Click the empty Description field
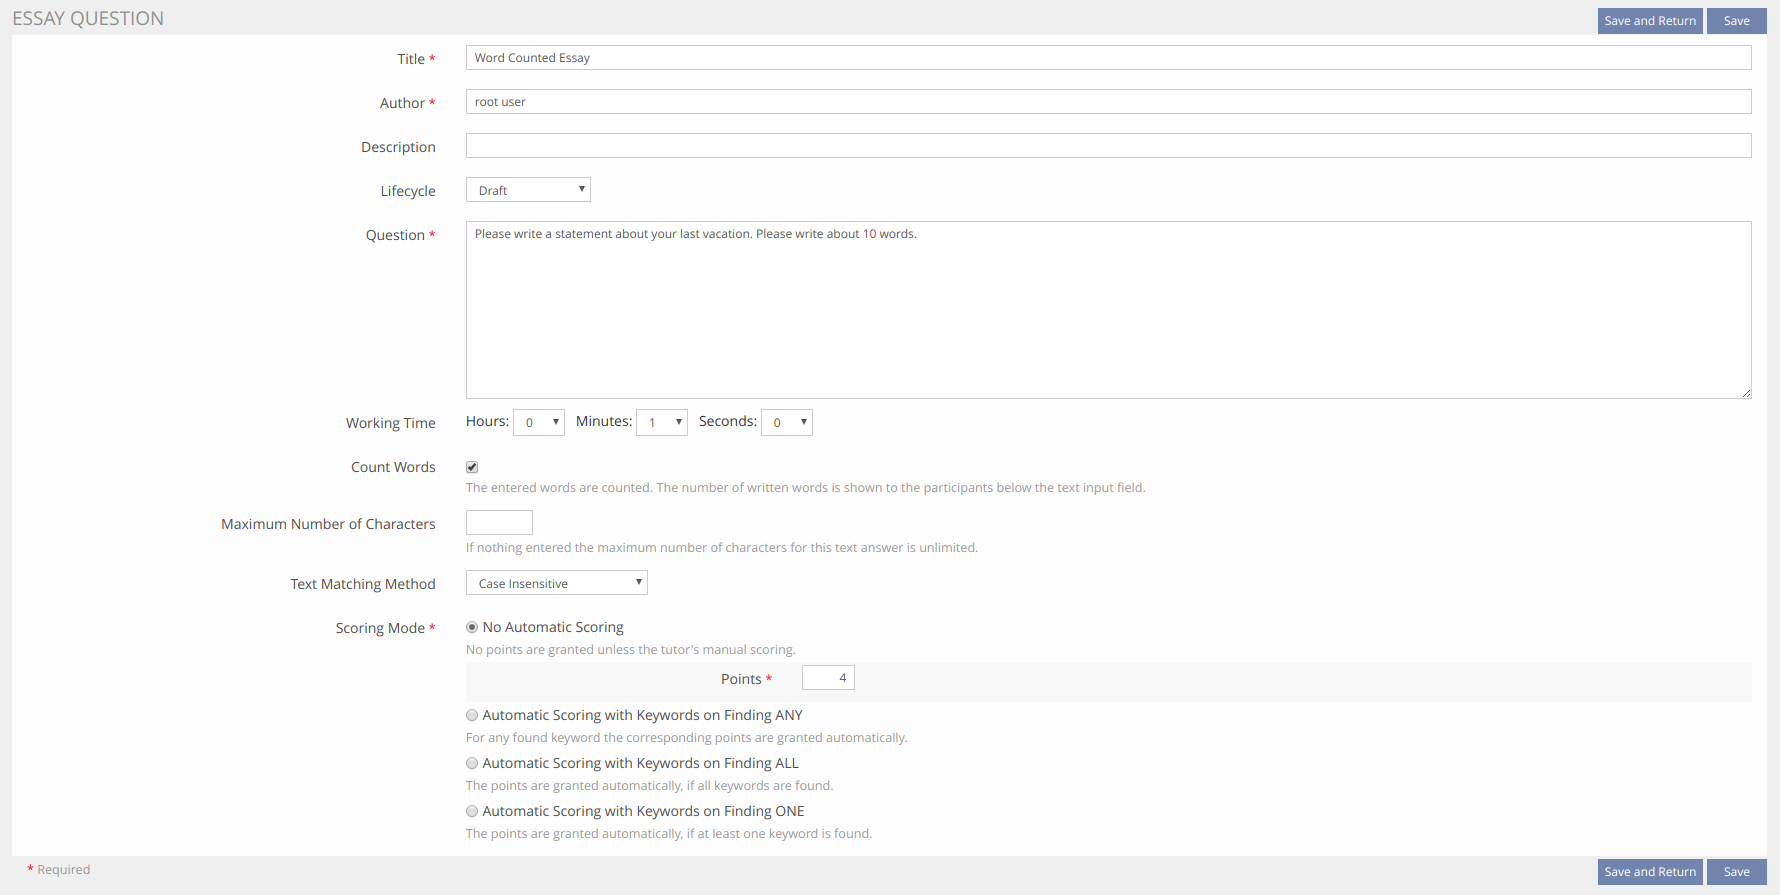This screenshot has width=1780, height=895. click(1108, 146)
